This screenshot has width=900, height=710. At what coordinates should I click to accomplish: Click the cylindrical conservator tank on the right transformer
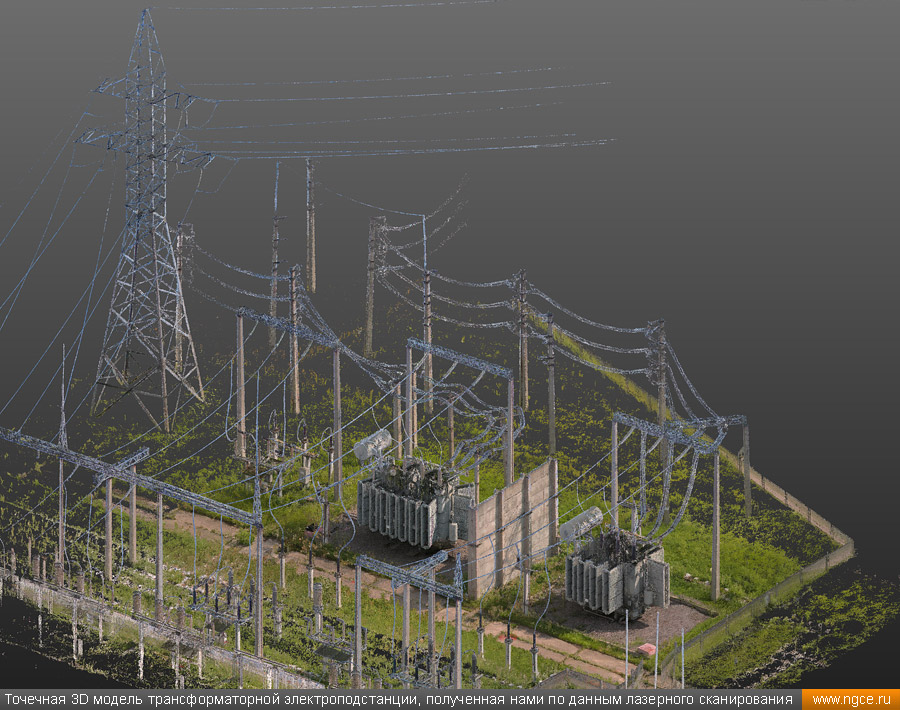point(581,523)
